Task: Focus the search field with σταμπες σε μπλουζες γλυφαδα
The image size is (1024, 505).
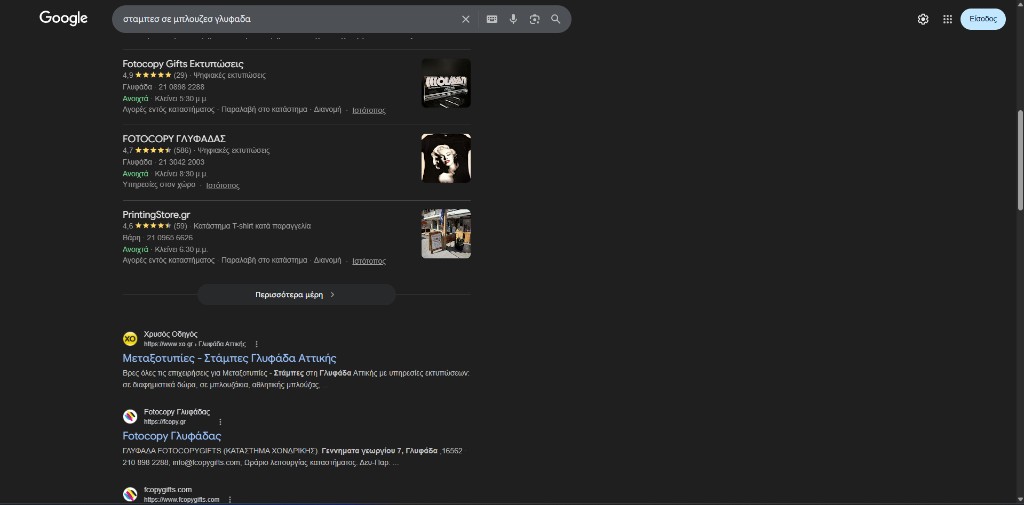Action: (x=287, y=20)
